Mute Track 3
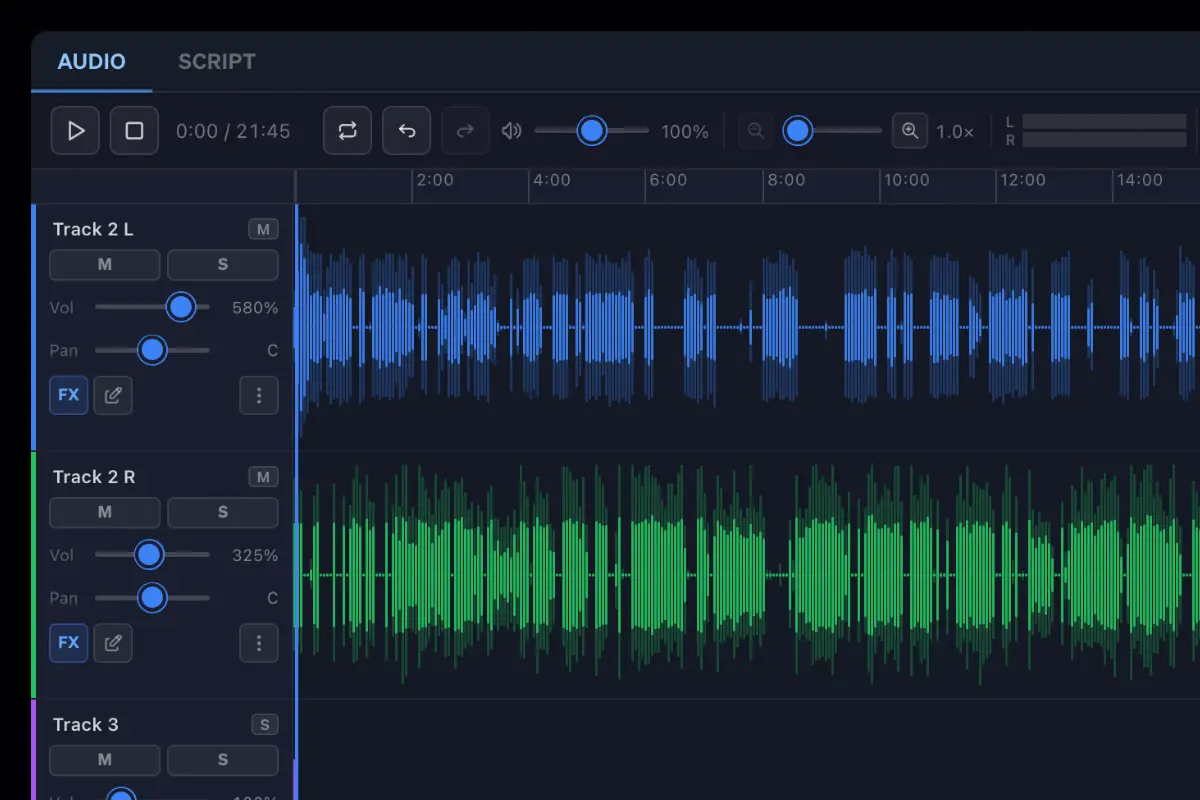Image resolution: width=1200 pixels, height=800 pixels. point(105,760)
